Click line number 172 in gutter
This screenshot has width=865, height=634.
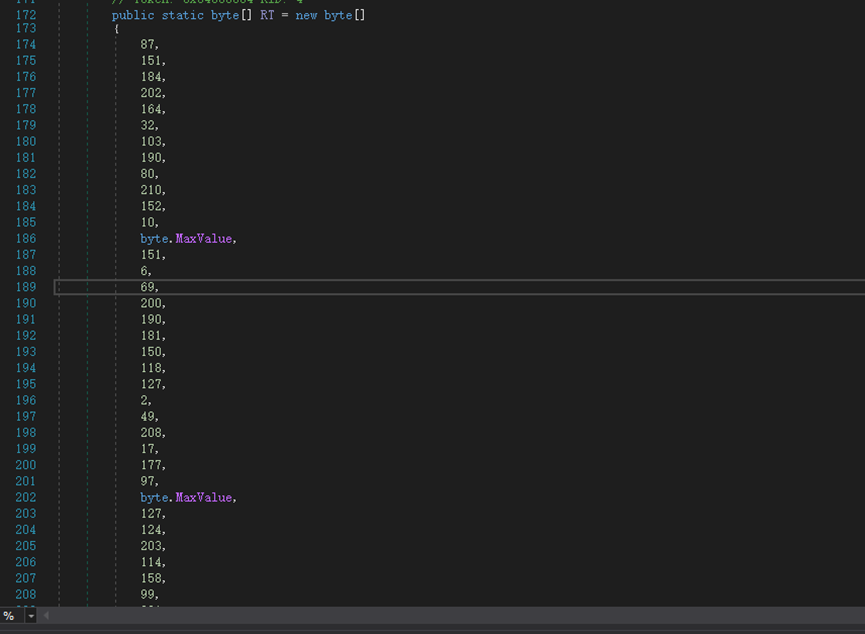tap(26, 15)
